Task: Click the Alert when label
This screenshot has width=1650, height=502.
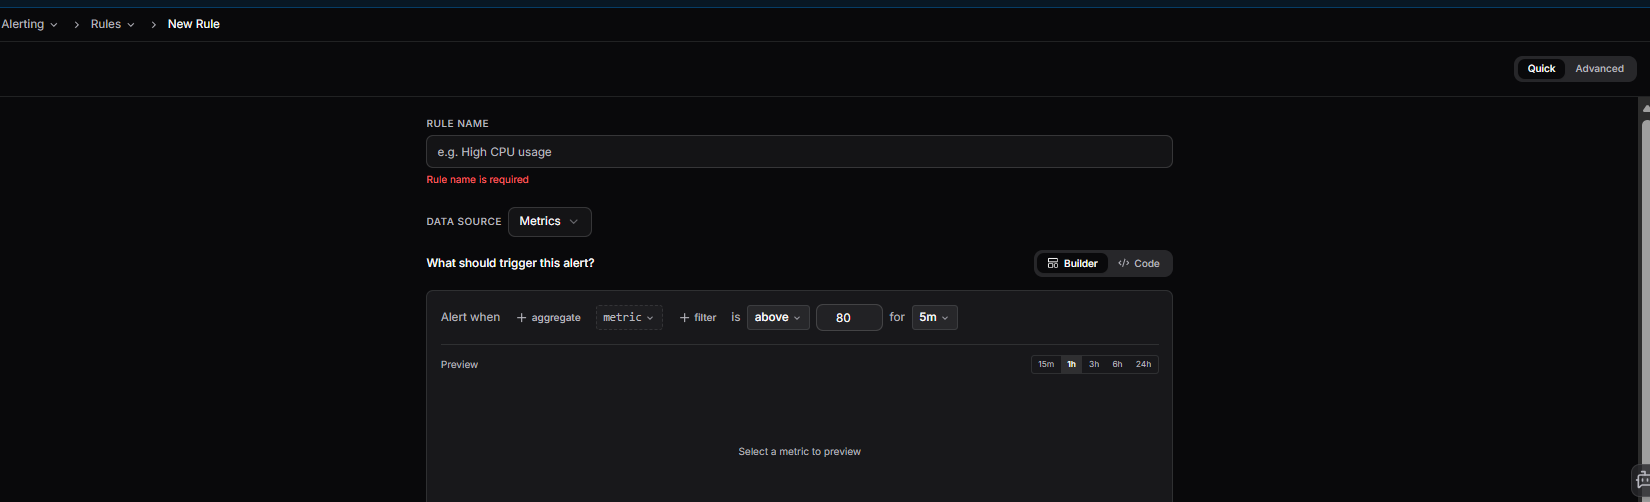Action: (470, 317)
